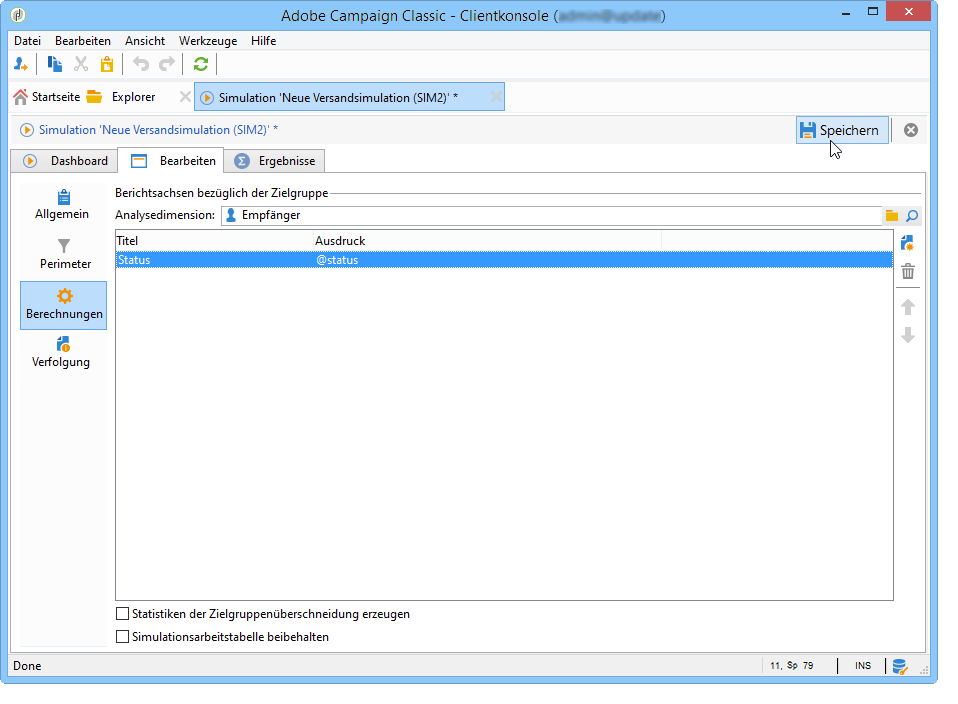This screenshot has height=704, width=958.
Task: Click the move up arrow icon
Action: tap(908, 307)
